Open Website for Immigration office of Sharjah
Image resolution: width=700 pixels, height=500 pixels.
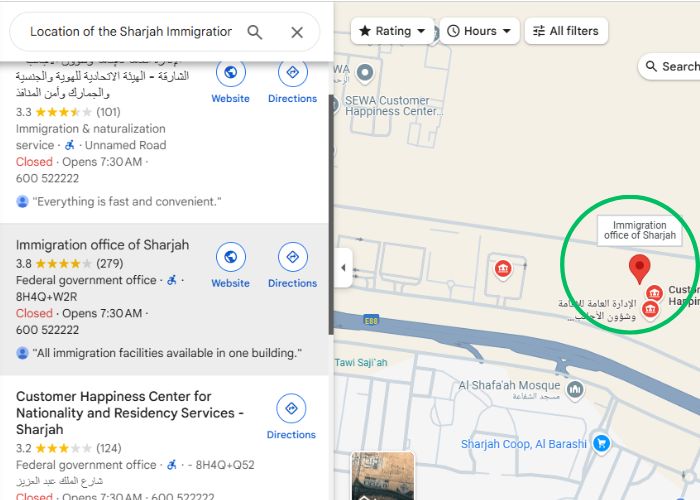(x=230, y=266)
